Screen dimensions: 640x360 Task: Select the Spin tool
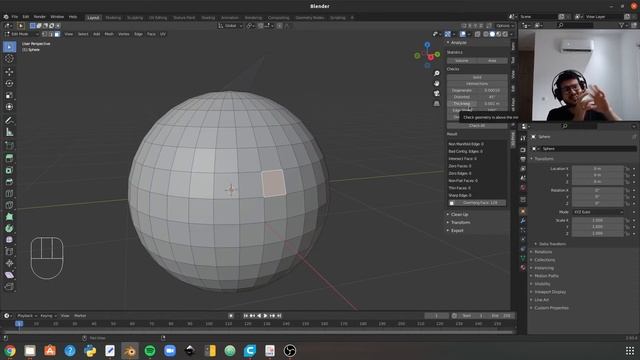coord(9,228)
